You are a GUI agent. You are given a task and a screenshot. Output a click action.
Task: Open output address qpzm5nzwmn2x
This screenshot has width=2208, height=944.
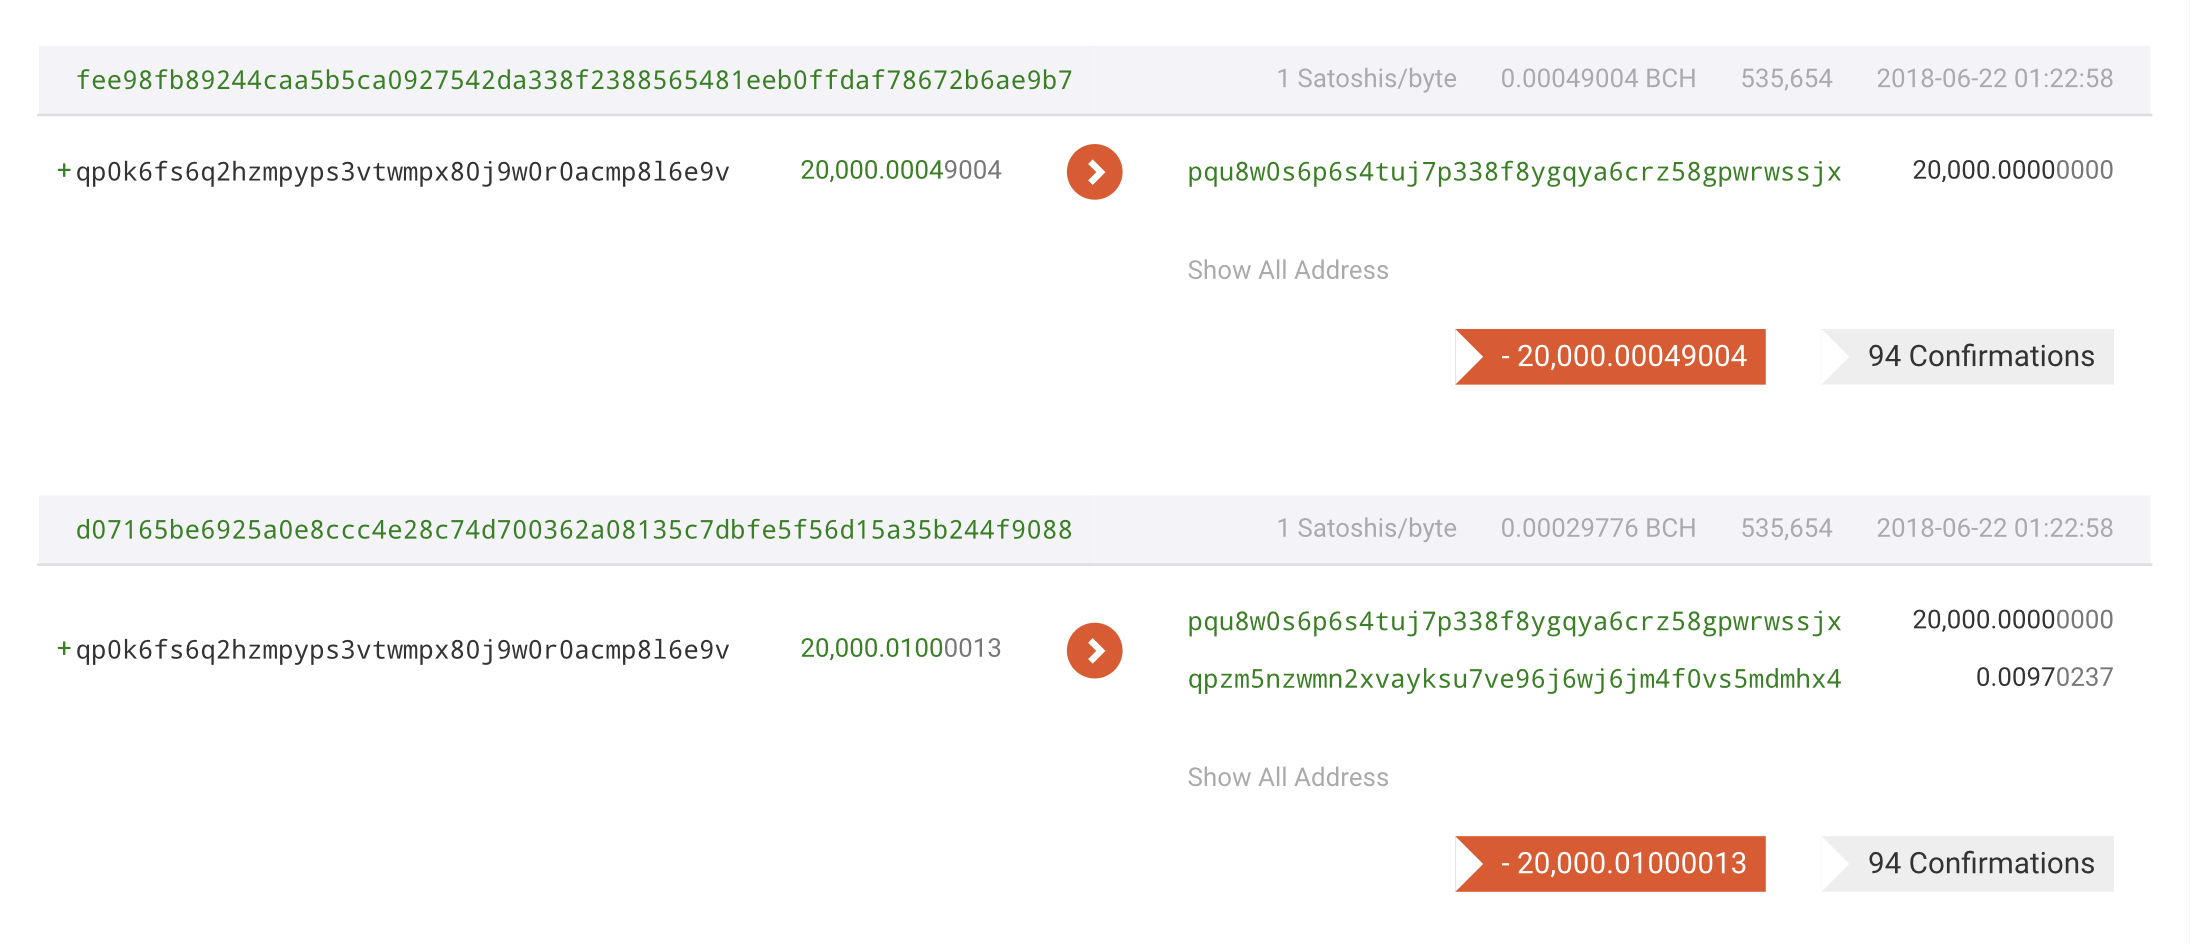(x=1514, y=679)
